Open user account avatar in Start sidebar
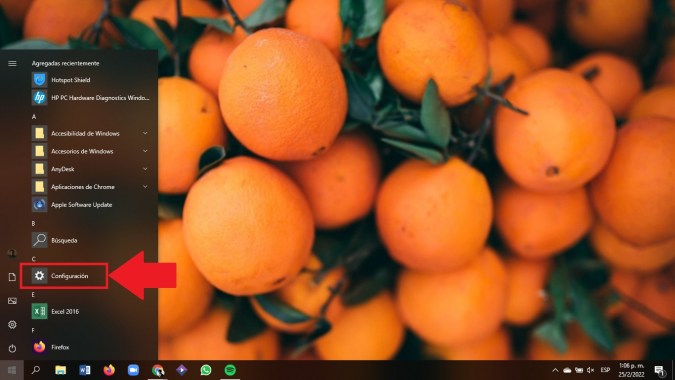 coord(12,253)
